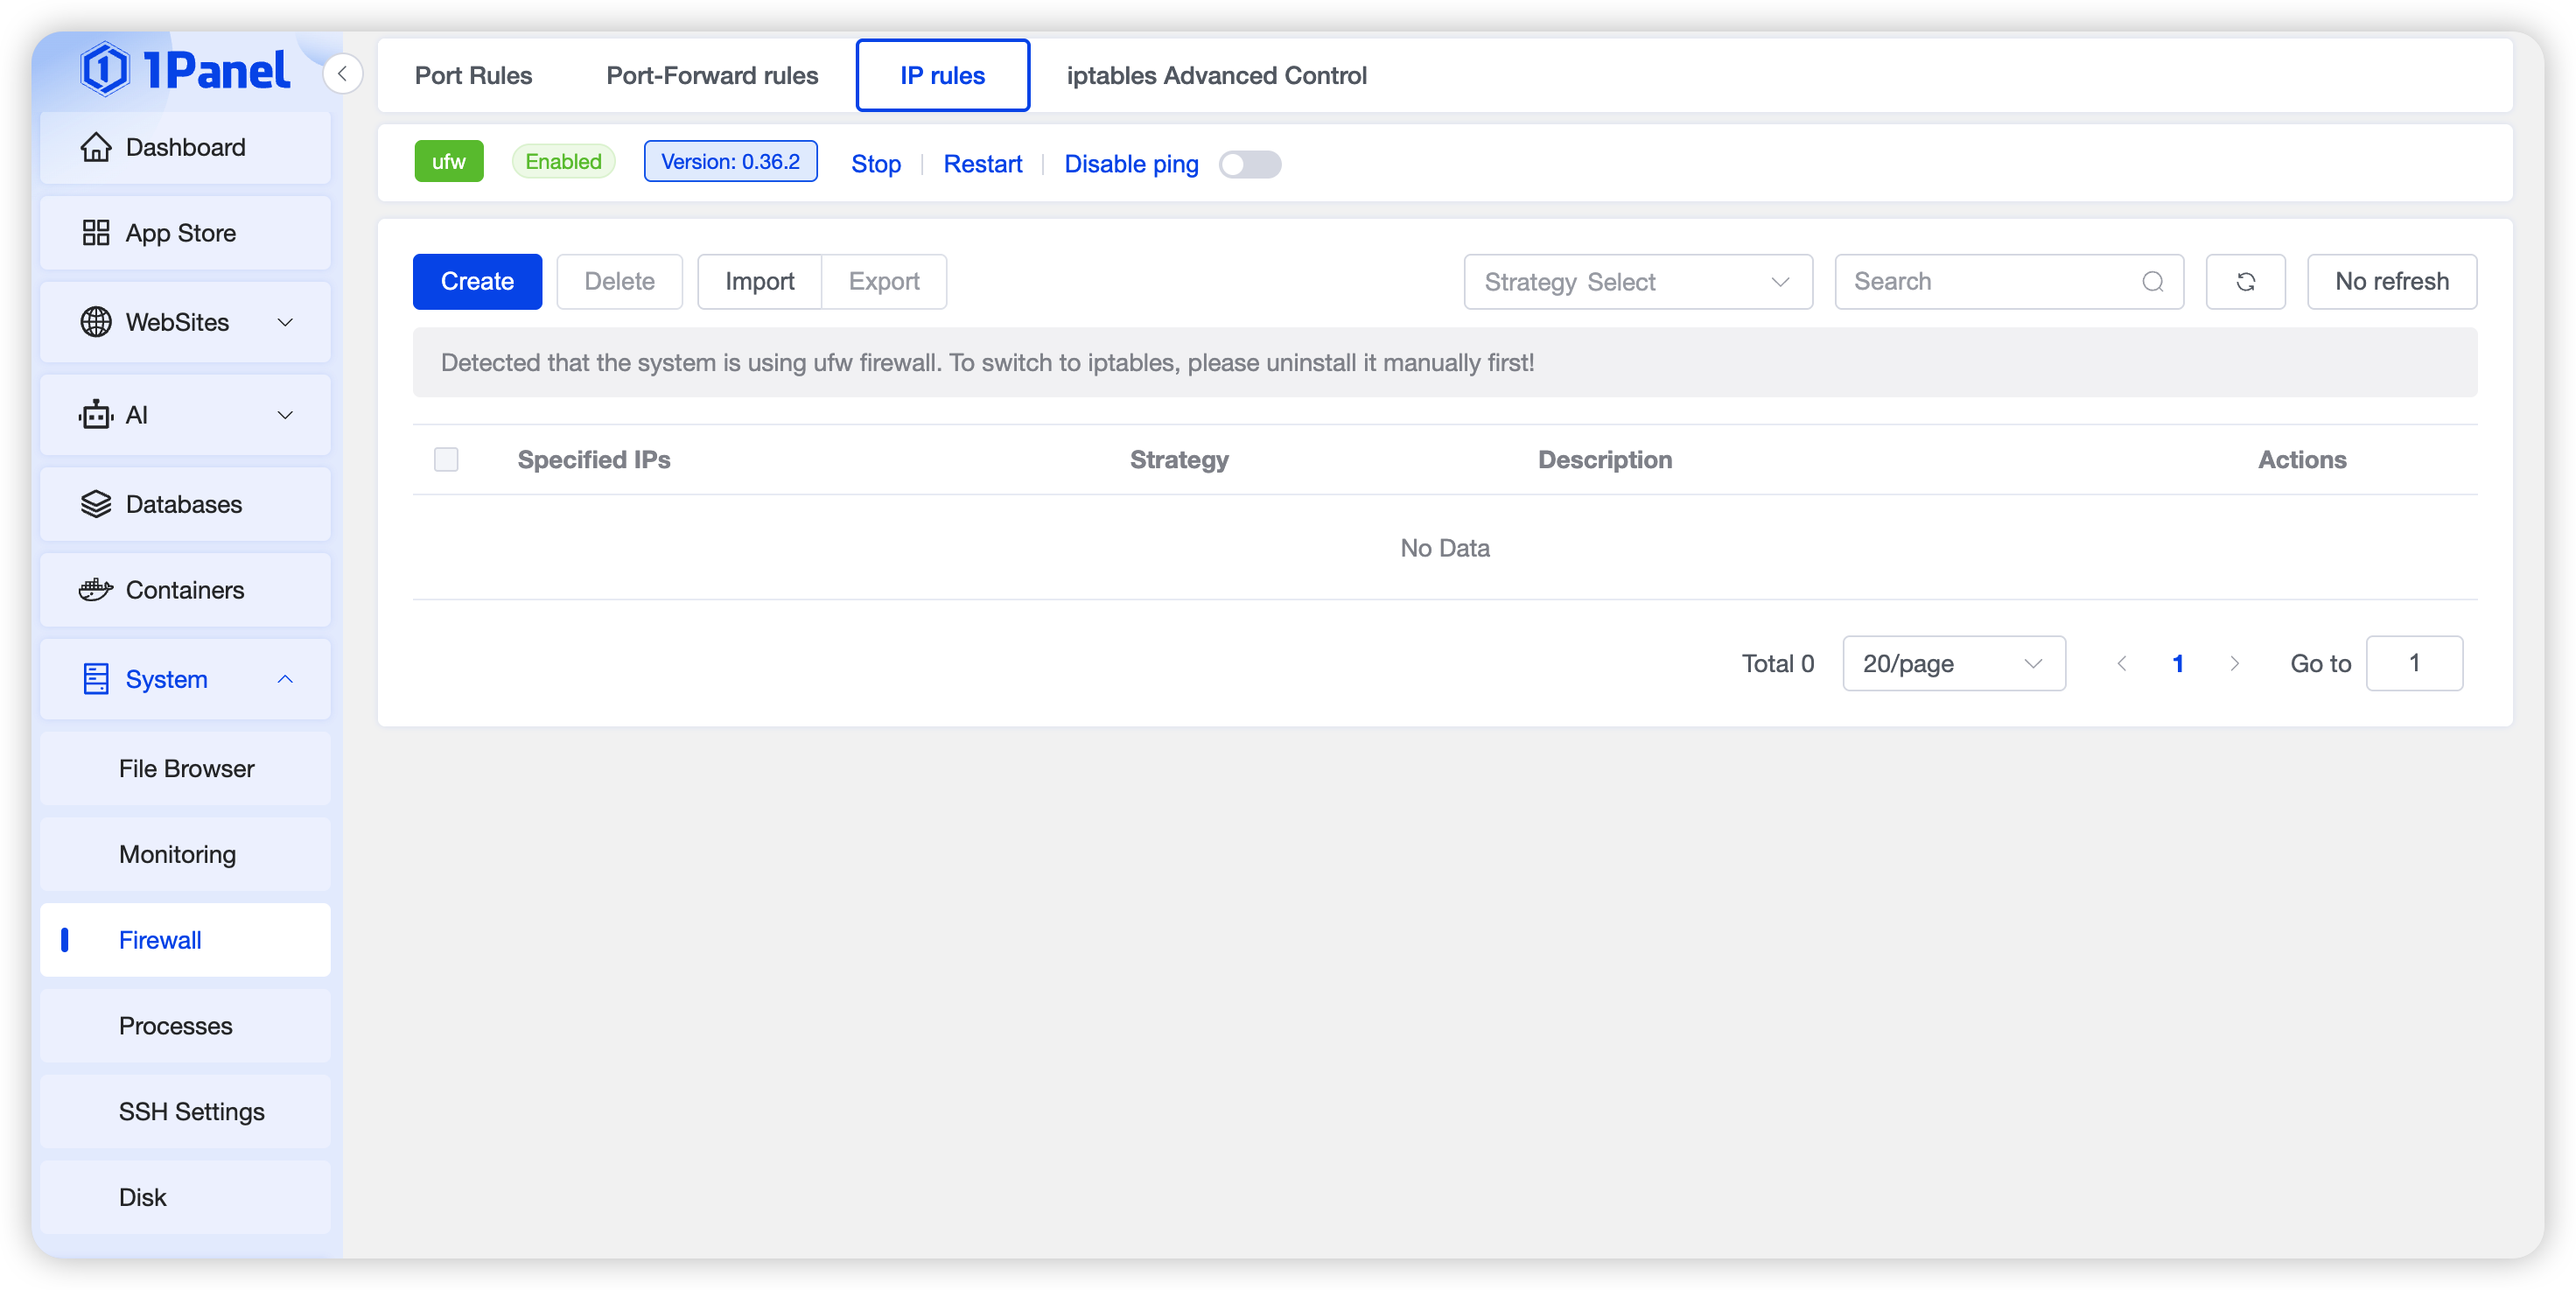Open iptables Advanced Control tab
This screenshot has height=1290, width=2576.
pos(1216,75)
